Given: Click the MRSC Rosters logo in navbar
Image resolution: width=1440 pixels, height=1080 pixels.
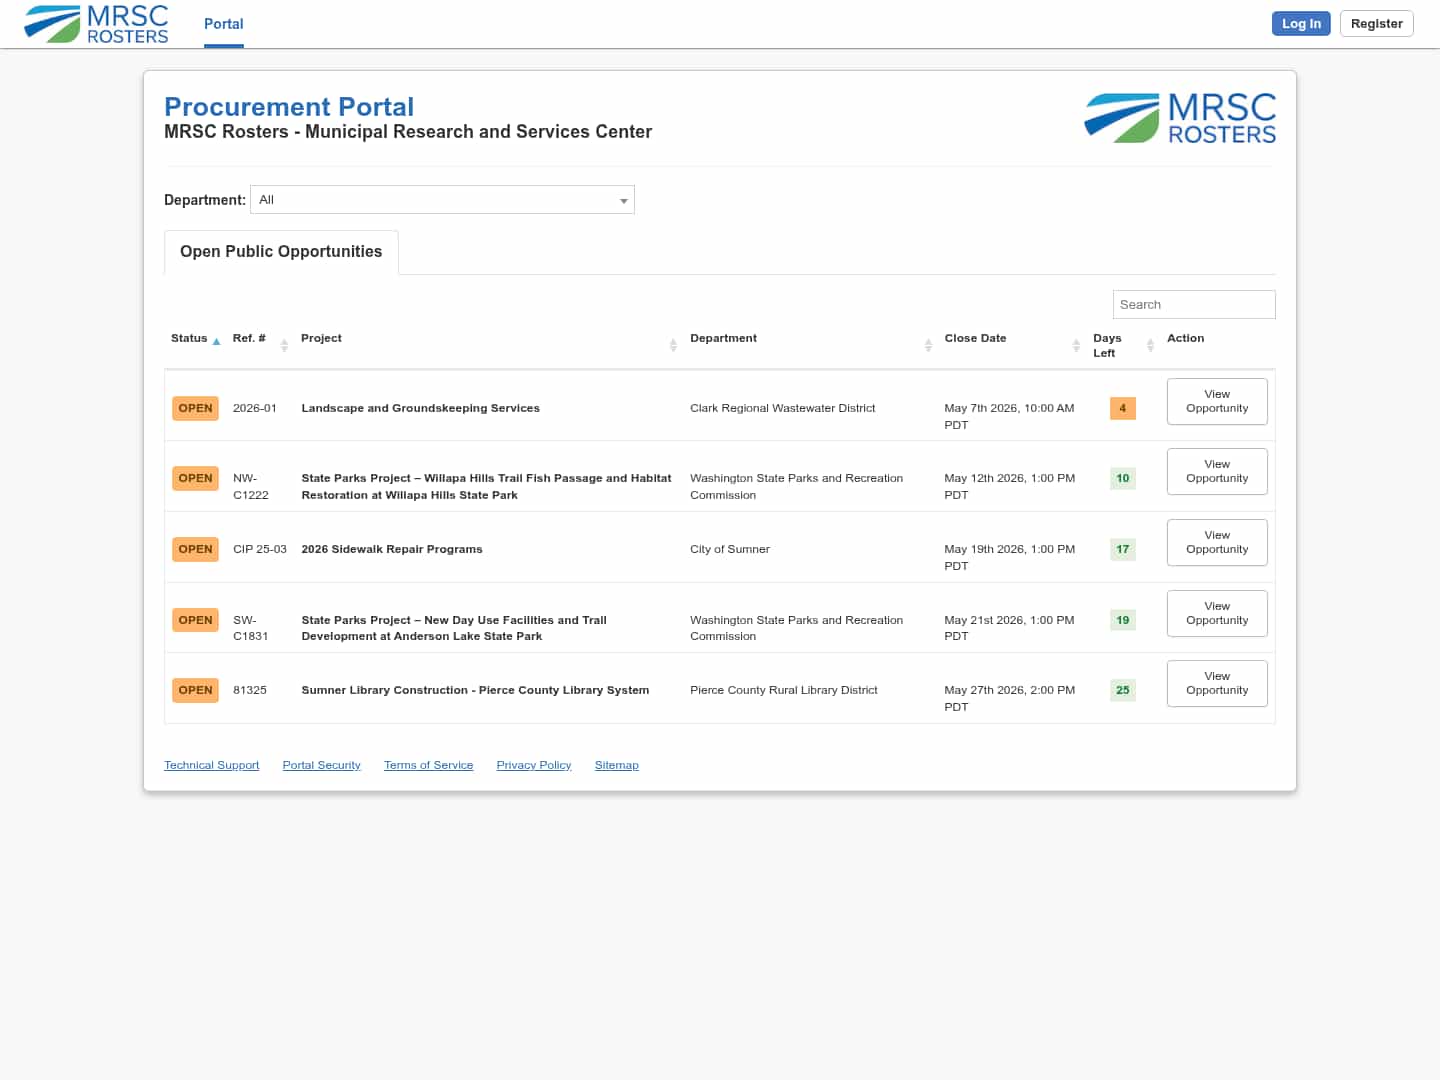Looking at the screenshot, I should [96, 24].
